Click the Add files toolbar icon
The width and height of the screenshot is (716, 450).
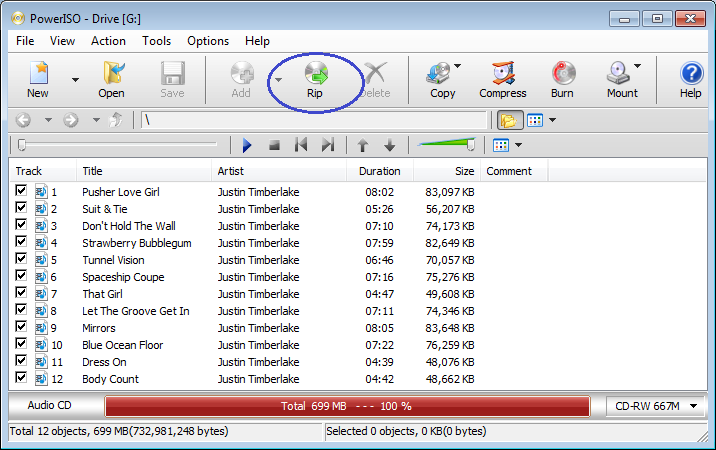(241, 80)
